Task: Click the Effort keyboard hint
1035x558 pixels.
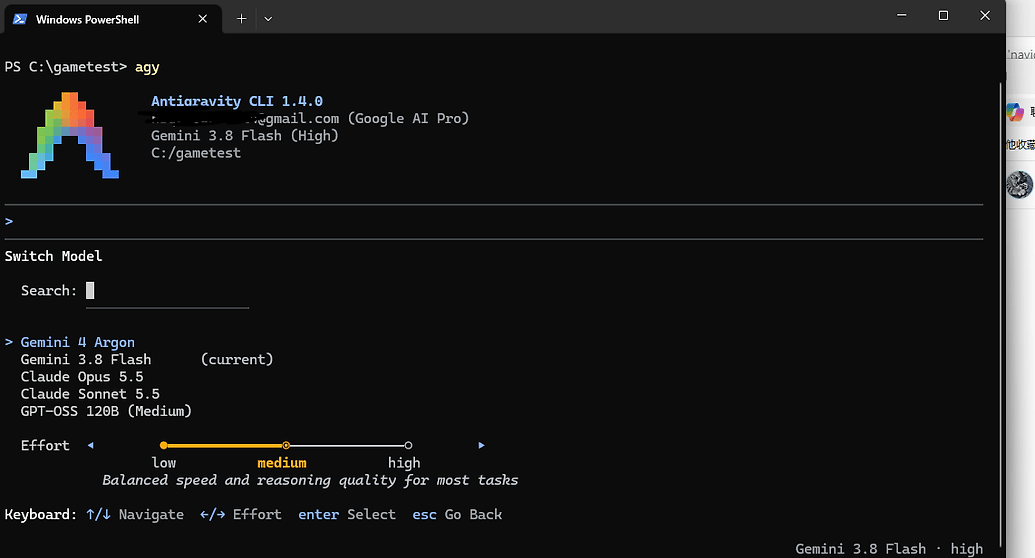Action: (241, 514)
